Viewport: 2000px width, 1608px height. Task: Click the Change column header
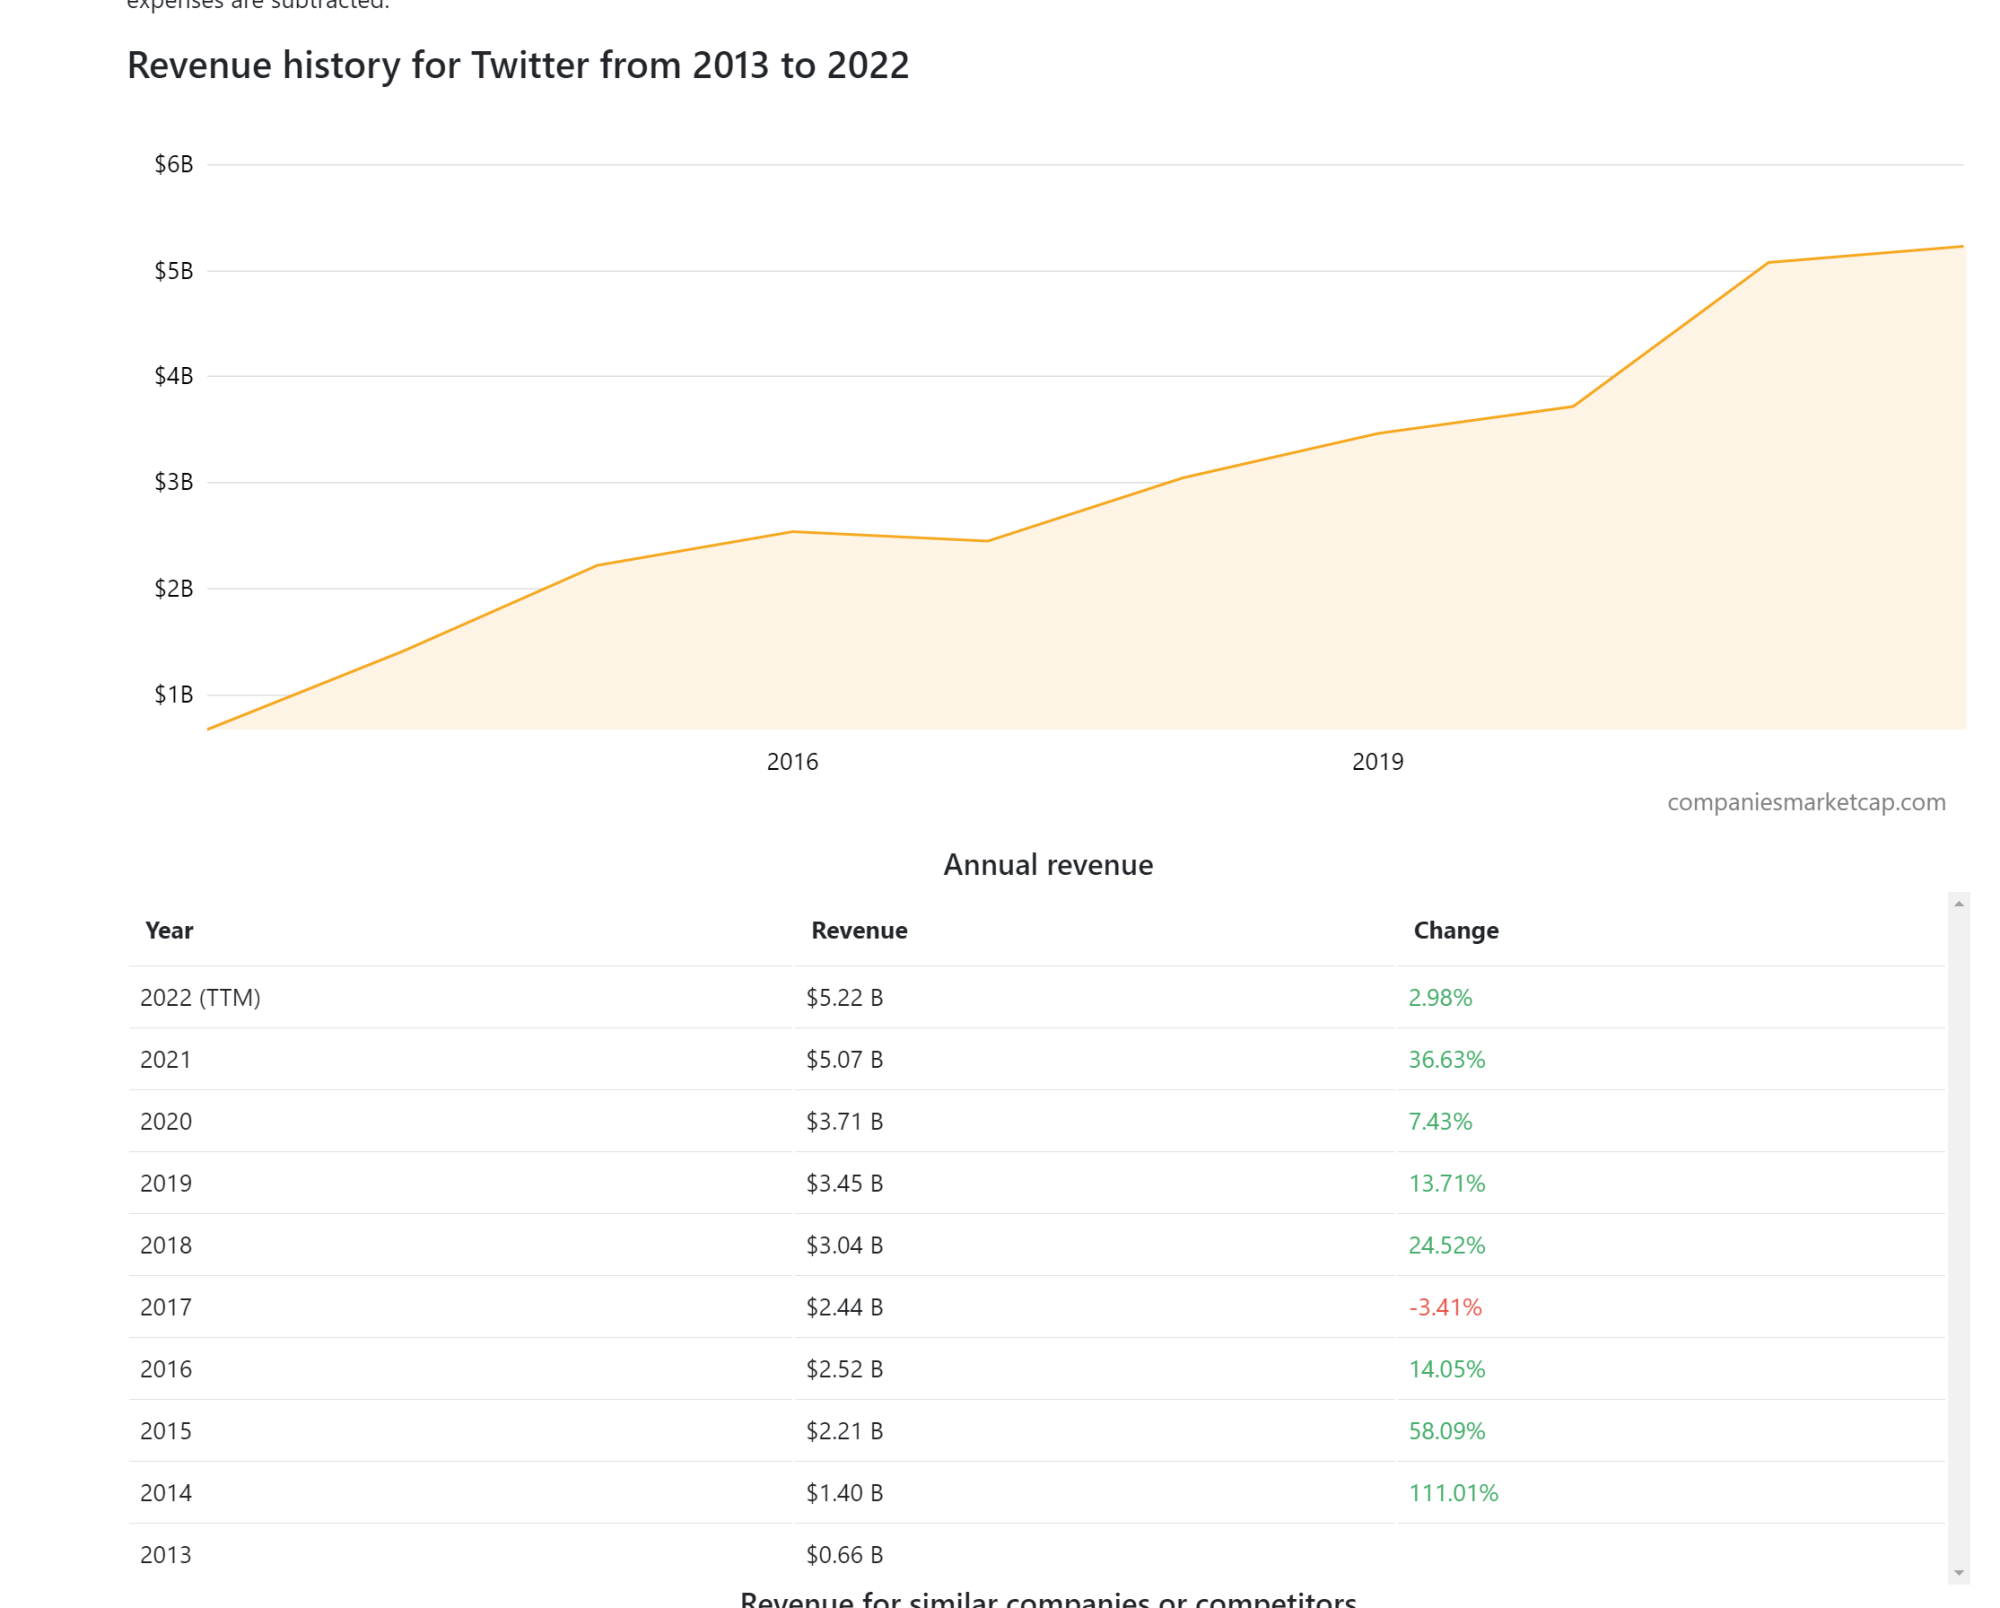tap(1455, 931)
